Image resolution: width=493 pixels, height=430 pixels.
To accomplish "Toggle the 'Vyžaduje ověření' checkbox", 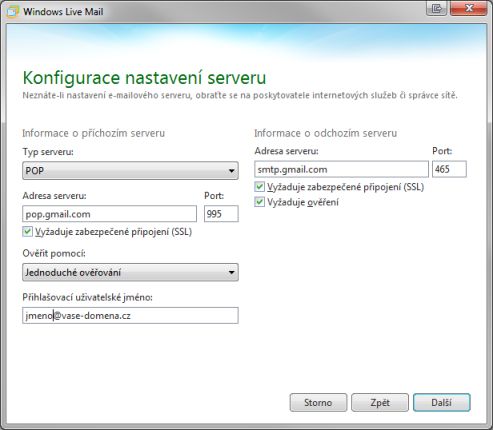I will [x=259, y=202].
